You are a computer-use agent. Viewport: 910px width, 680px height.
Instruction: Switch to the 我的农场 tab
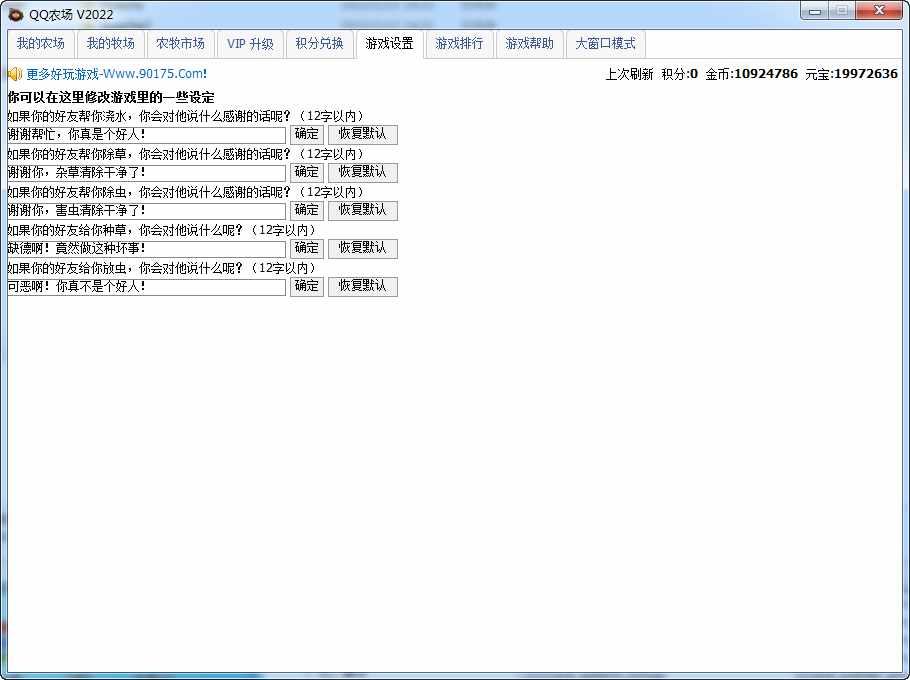(40, 44)
